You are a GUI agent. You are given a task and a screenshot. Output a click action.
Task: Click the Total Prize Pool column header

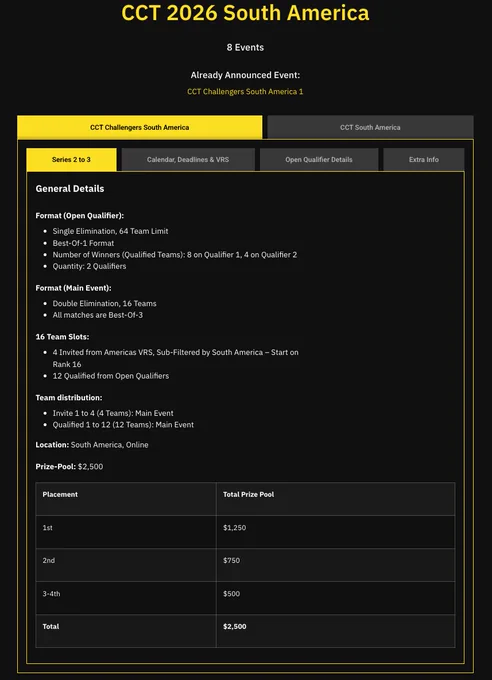point(335,499)
